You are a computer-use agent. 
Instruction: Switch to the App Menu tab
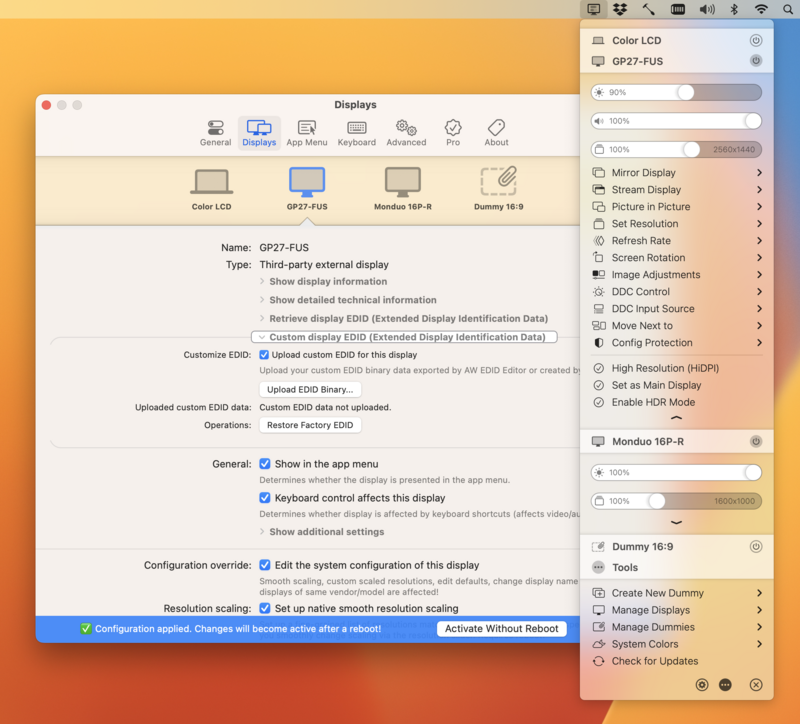[x=307, y=133]
